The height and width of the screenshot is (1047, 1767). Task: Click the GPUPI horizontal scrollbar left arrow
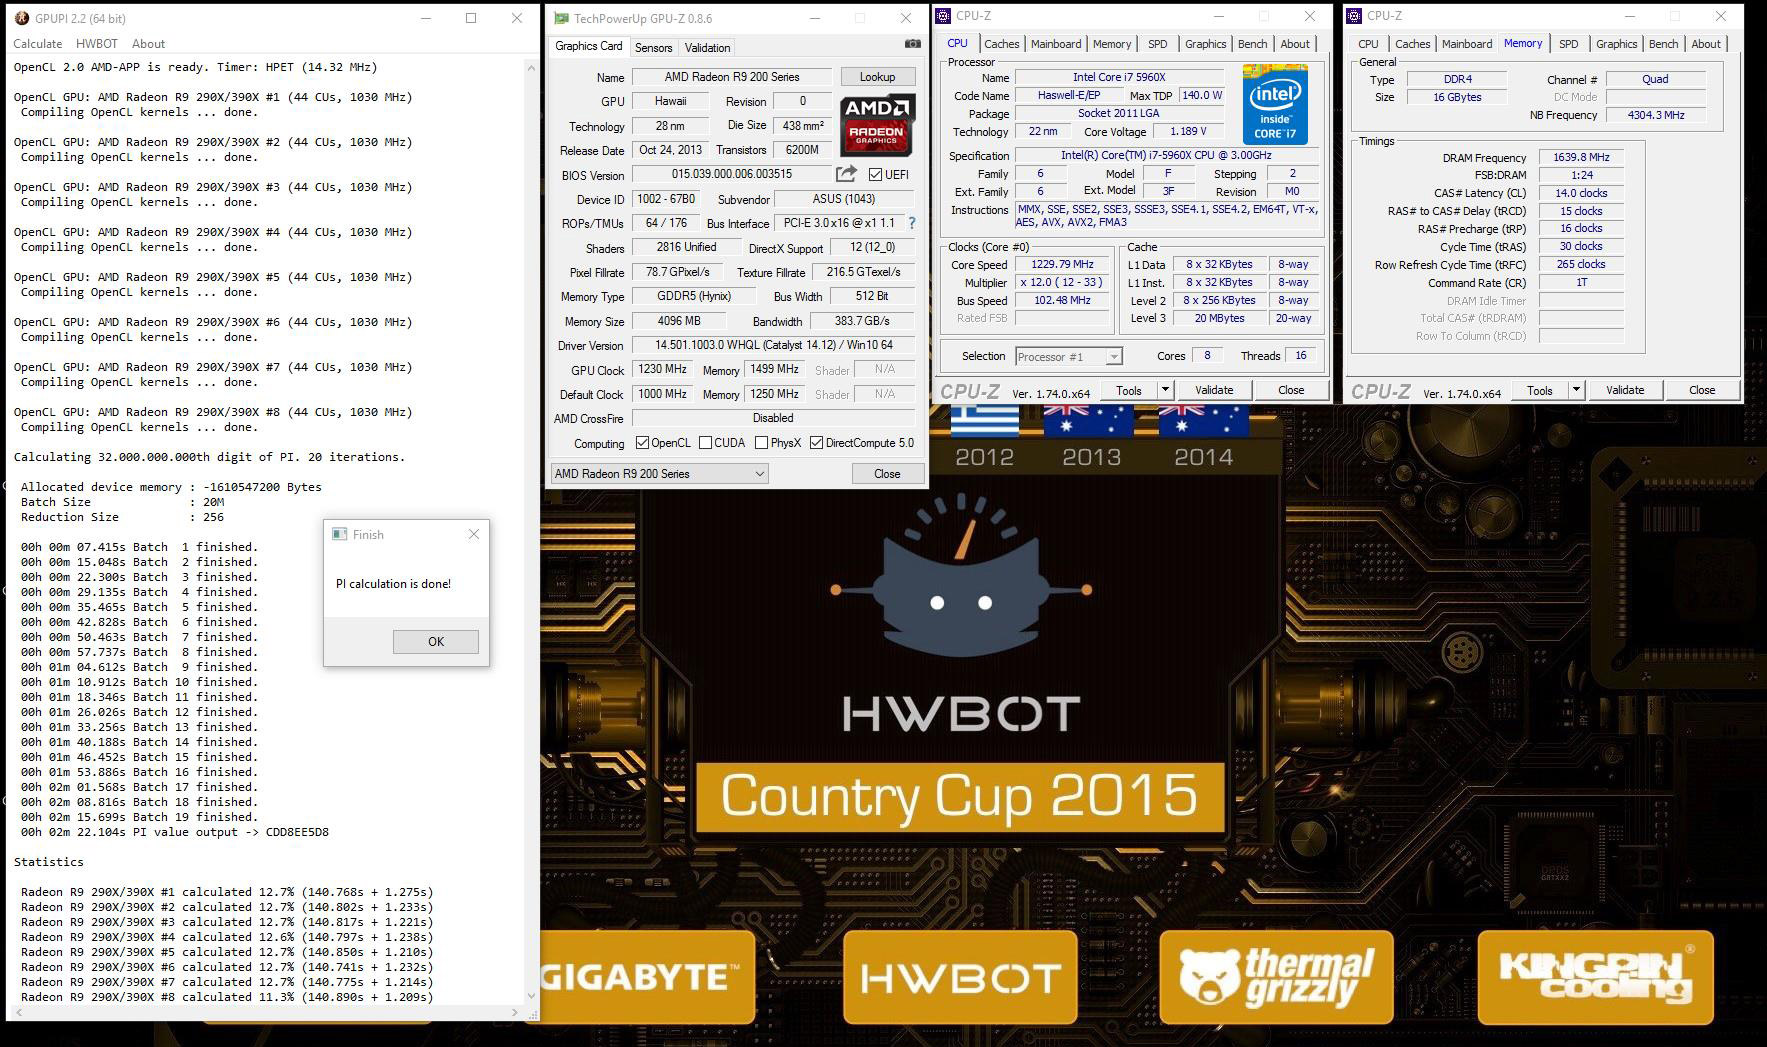click(17, 1012)
